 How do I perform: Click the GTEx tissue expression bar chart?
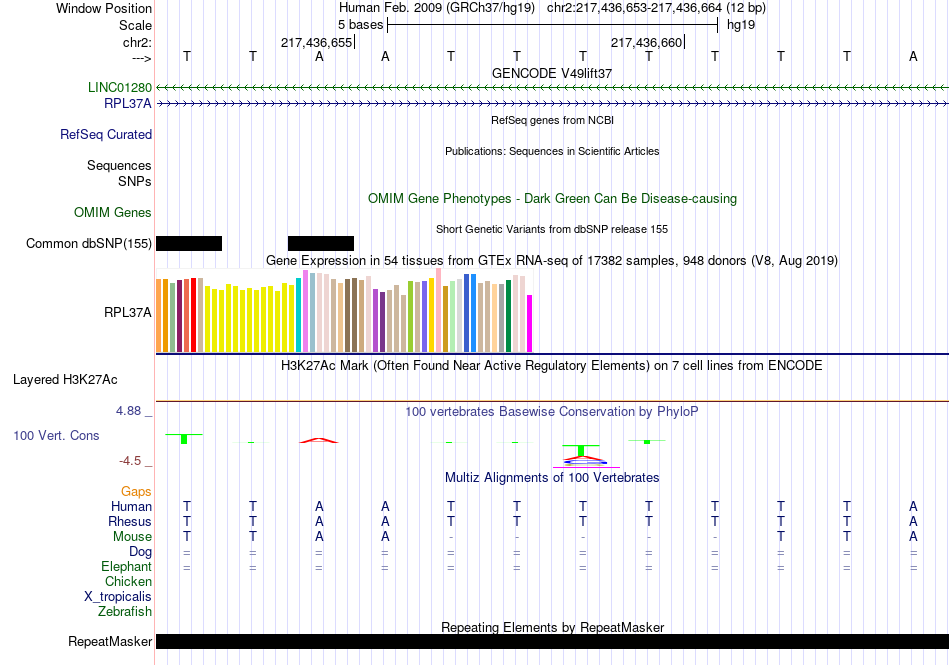(344, 311)
